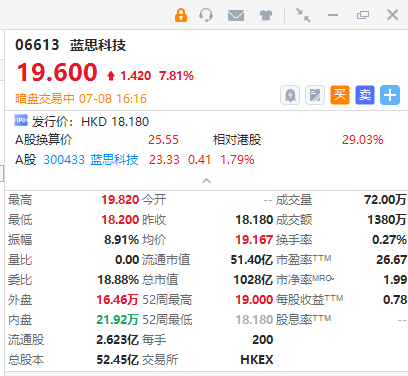Open the stock notes icon
This screenshot has width=408, height=376.
pyautogui.click(x=315, y=95)
